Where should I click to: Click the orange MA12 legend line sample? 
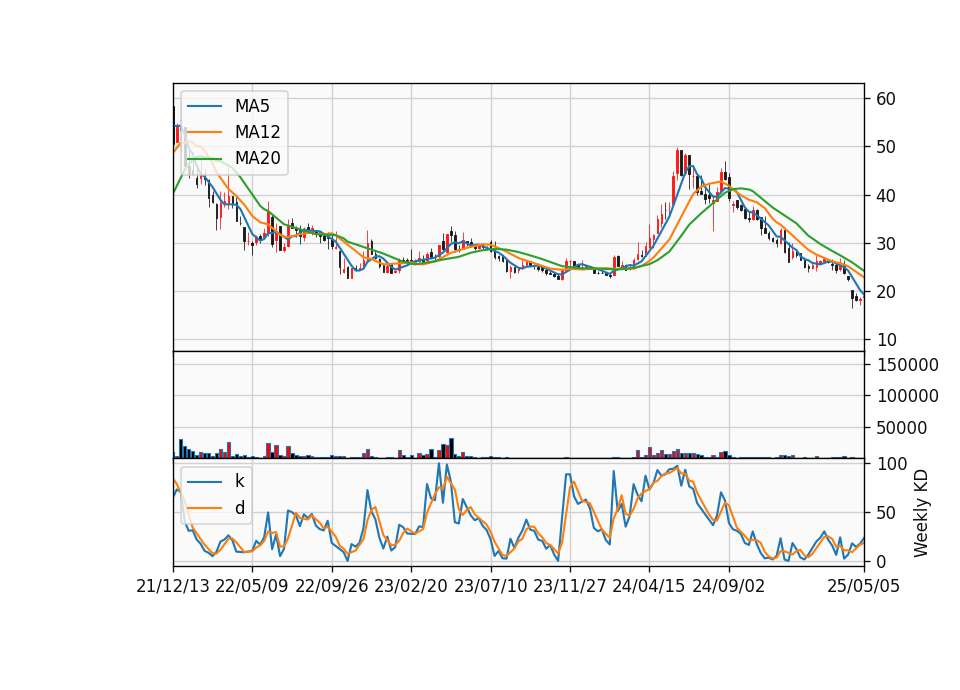[x=204, y=132]
